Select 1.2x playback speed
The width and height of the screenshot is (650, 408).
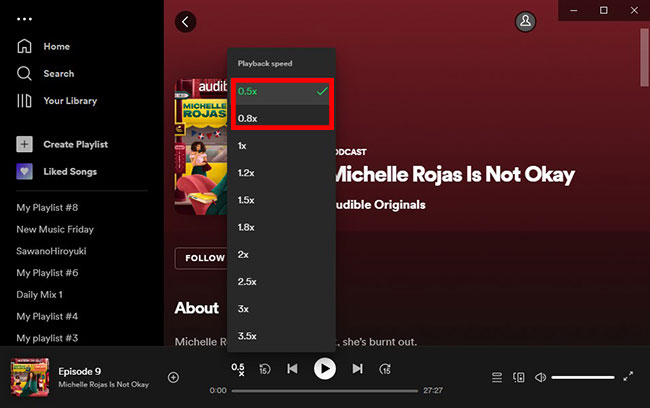tap(281, 172)
